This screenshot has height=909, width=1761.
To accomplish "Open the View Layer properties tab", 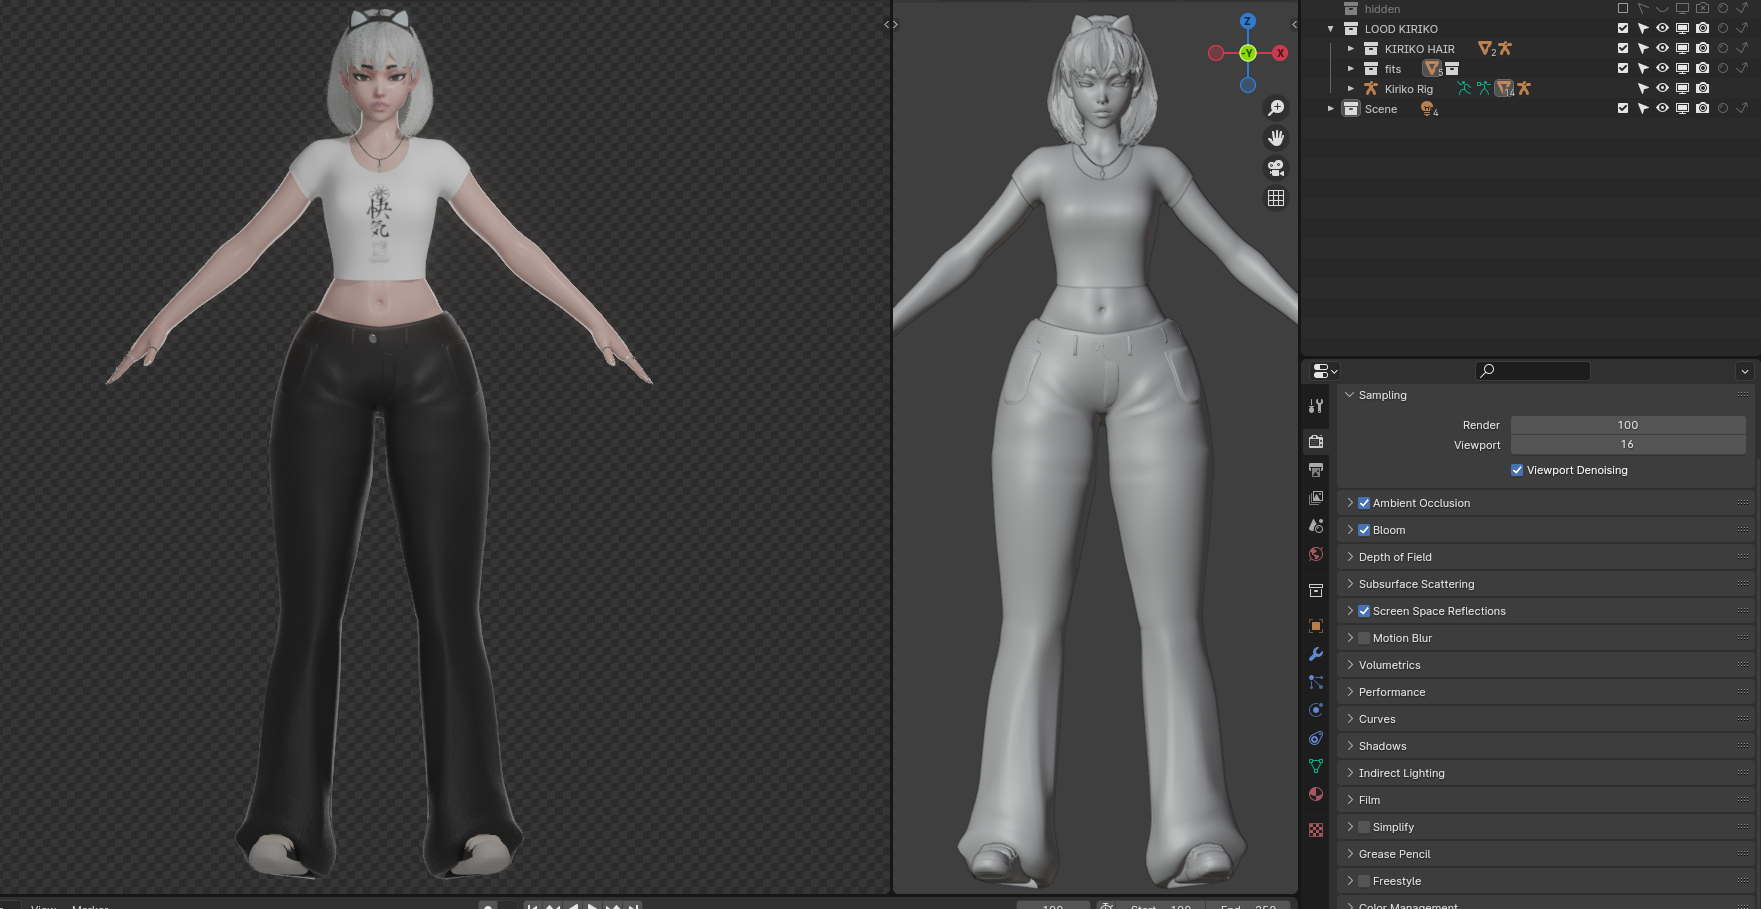I will [1316, 497].
